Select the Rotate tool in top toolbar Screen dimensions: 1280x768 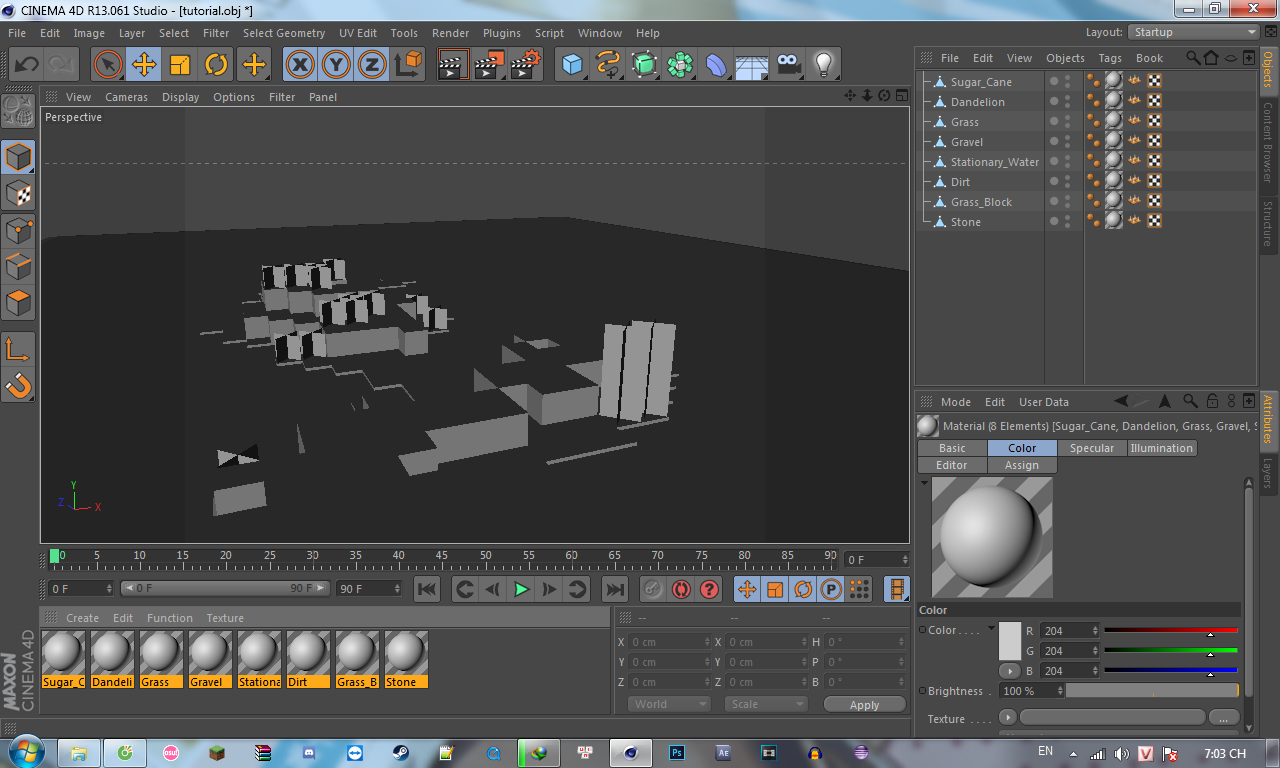216,65
